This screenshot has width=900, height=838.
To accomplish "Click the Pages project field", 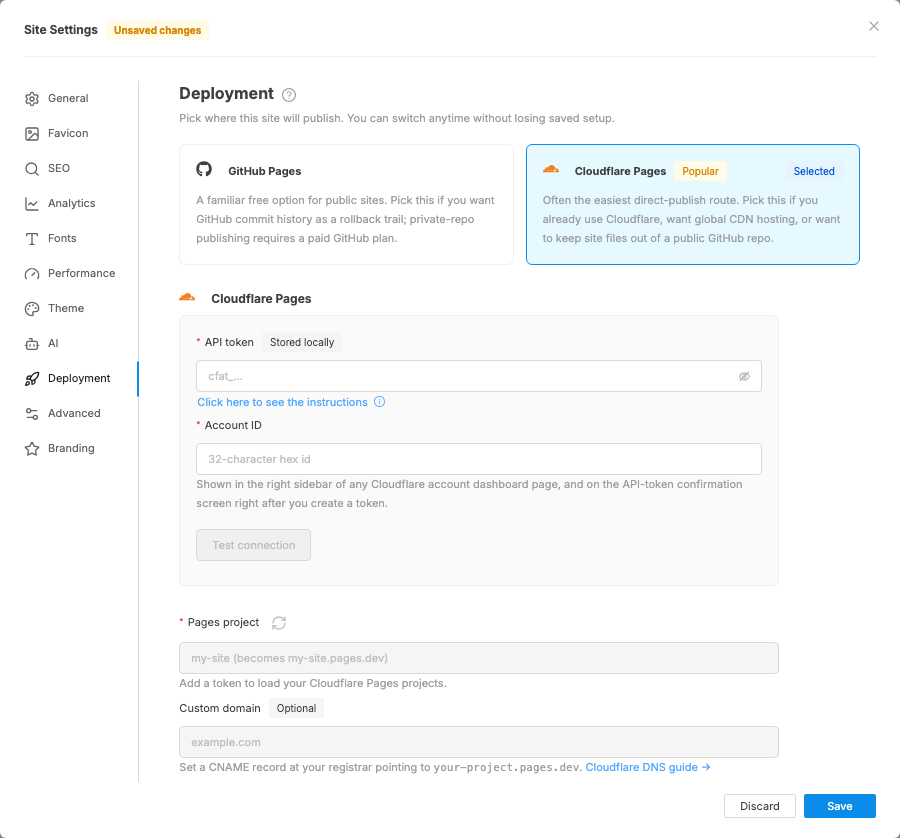I will coord(479,658).
